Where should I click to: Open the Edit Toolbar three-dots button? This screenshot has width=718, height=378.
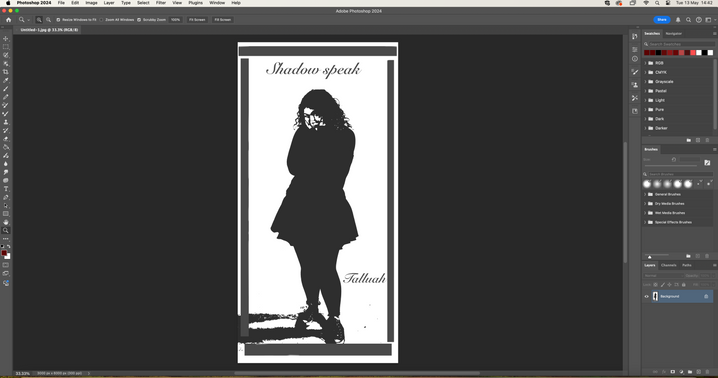pos(6,239)
